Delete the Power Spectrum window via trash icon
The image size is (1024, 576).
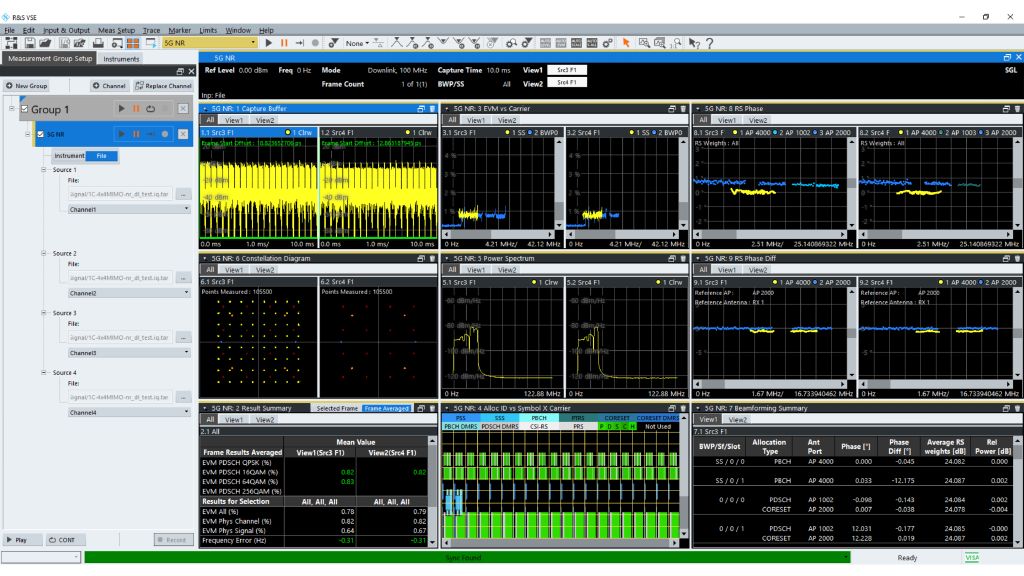coord(682,259)
